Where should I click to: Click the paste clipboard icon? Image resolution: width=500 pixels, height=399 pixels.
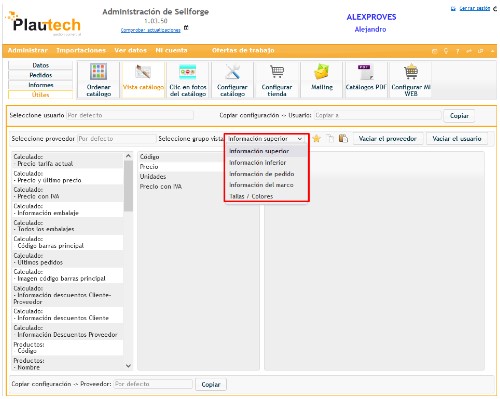[343, 138]
